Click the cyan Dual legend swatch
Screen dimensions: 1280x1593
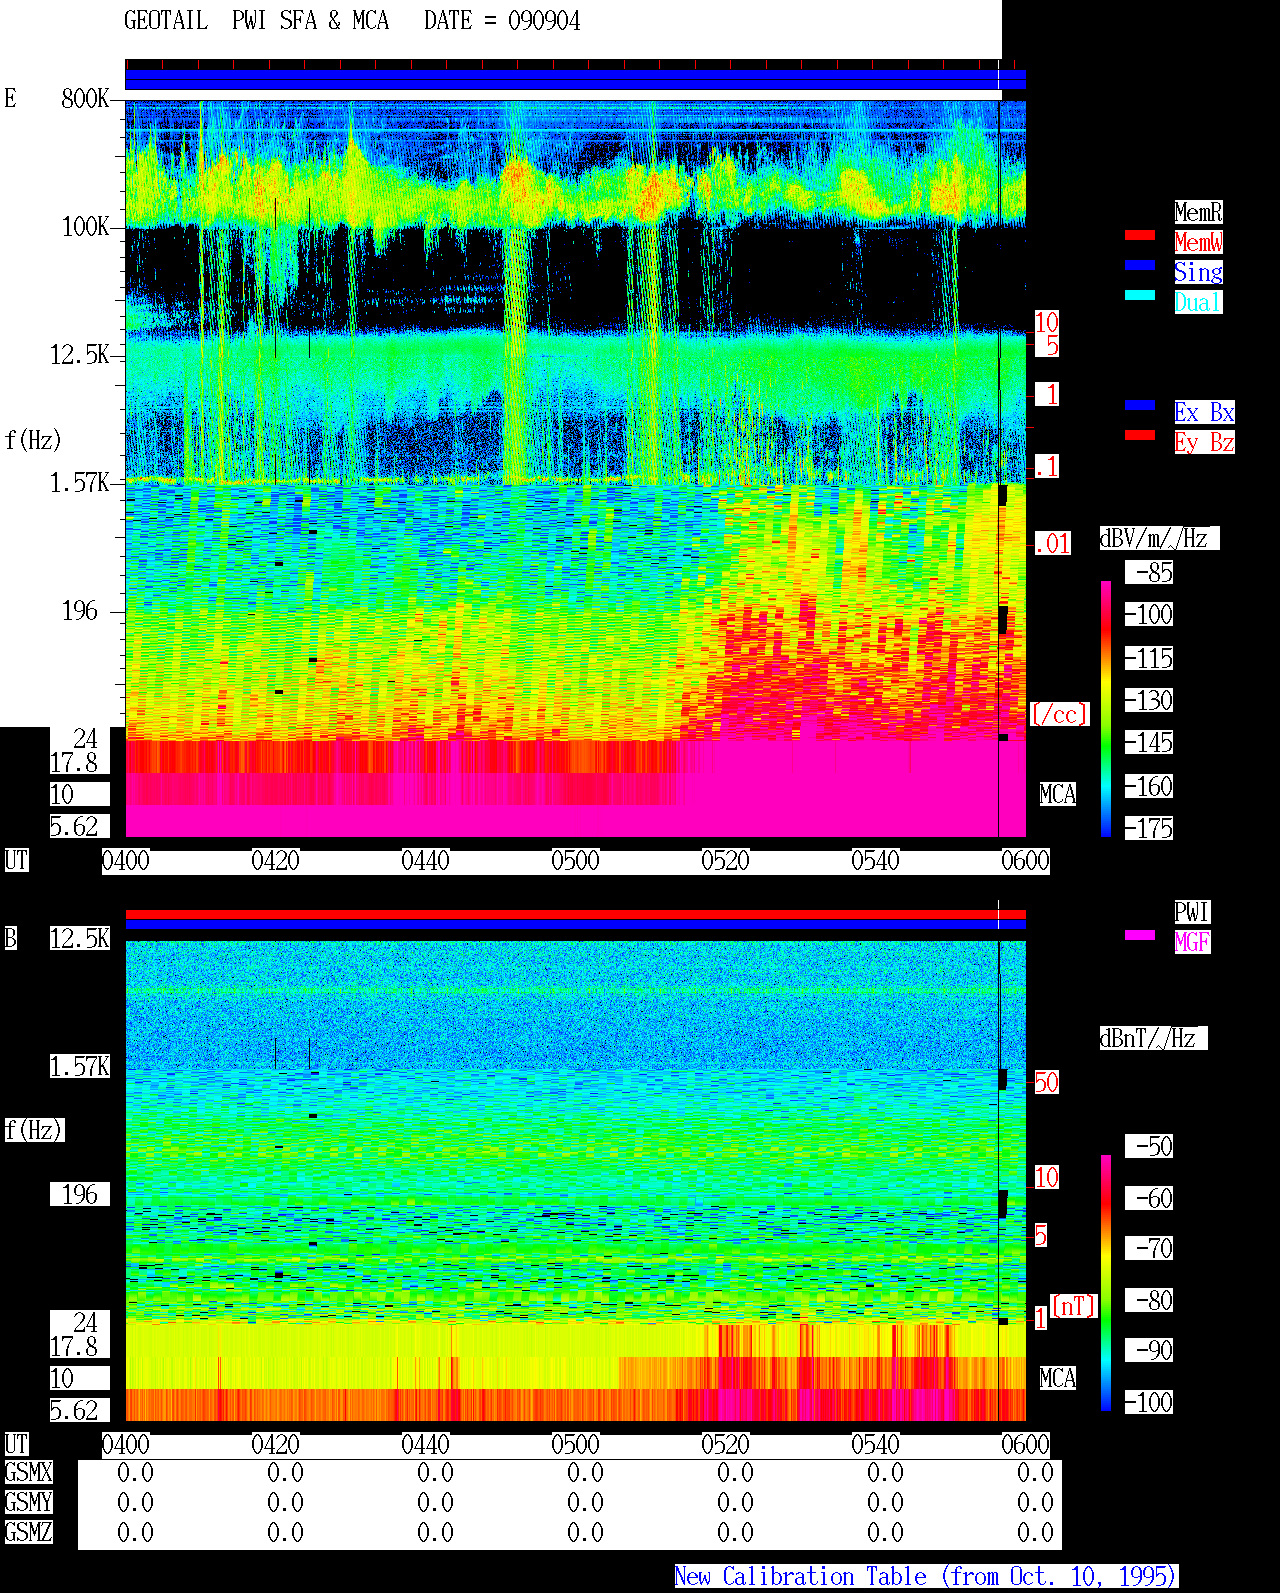pos(1140,295)
